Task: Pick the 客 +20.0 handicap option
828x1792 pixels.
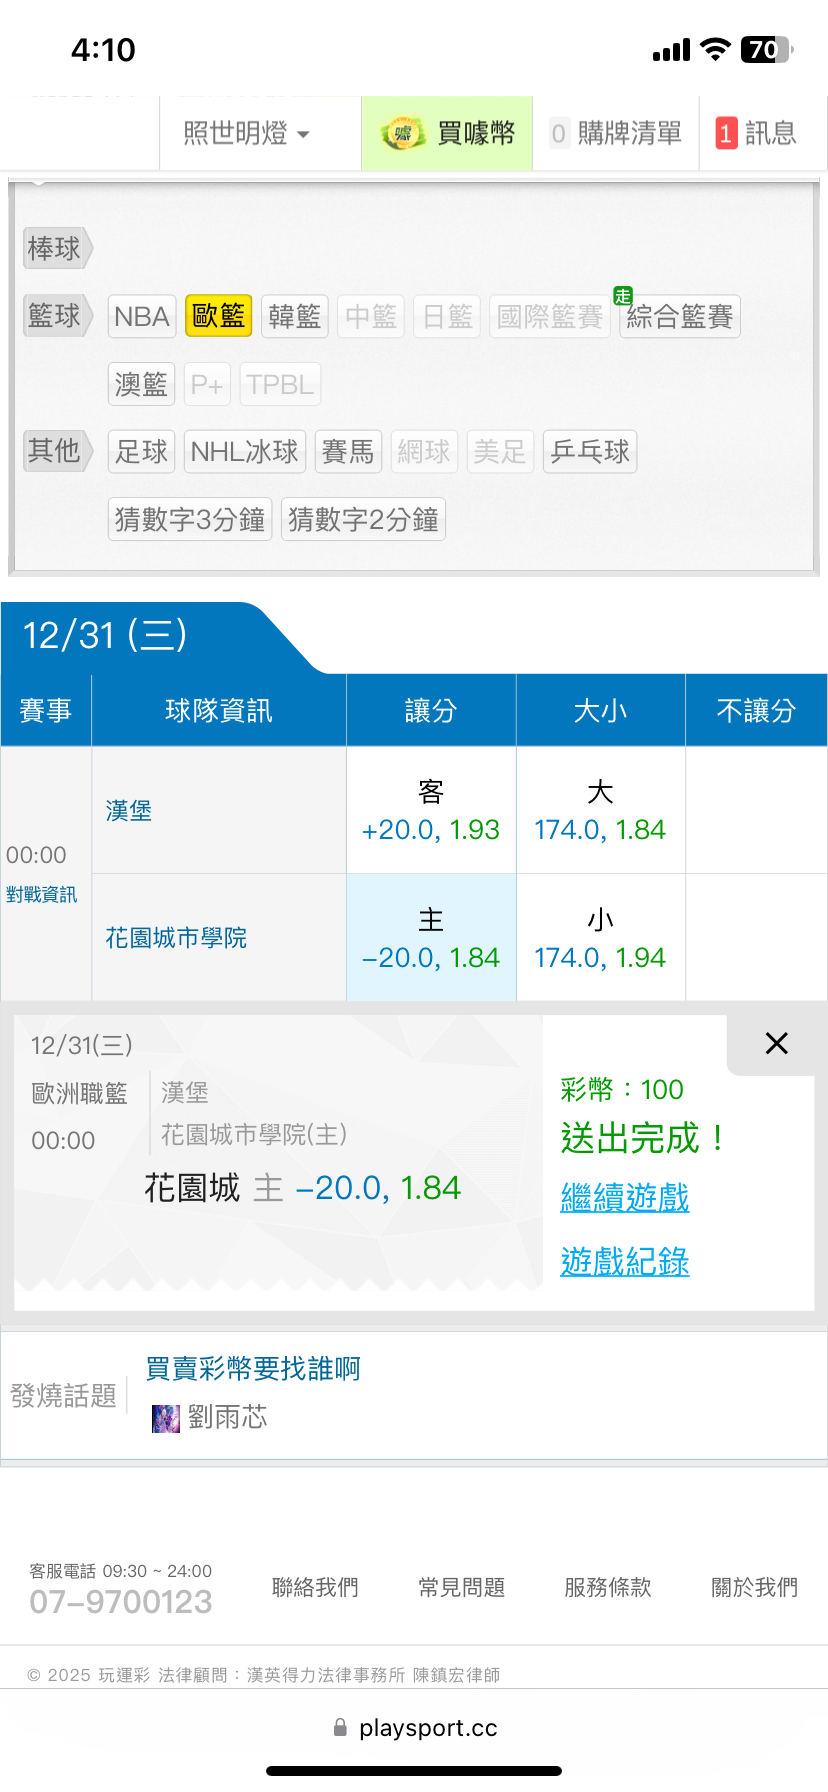Action: pyautogui.click(x=431, y=811)
